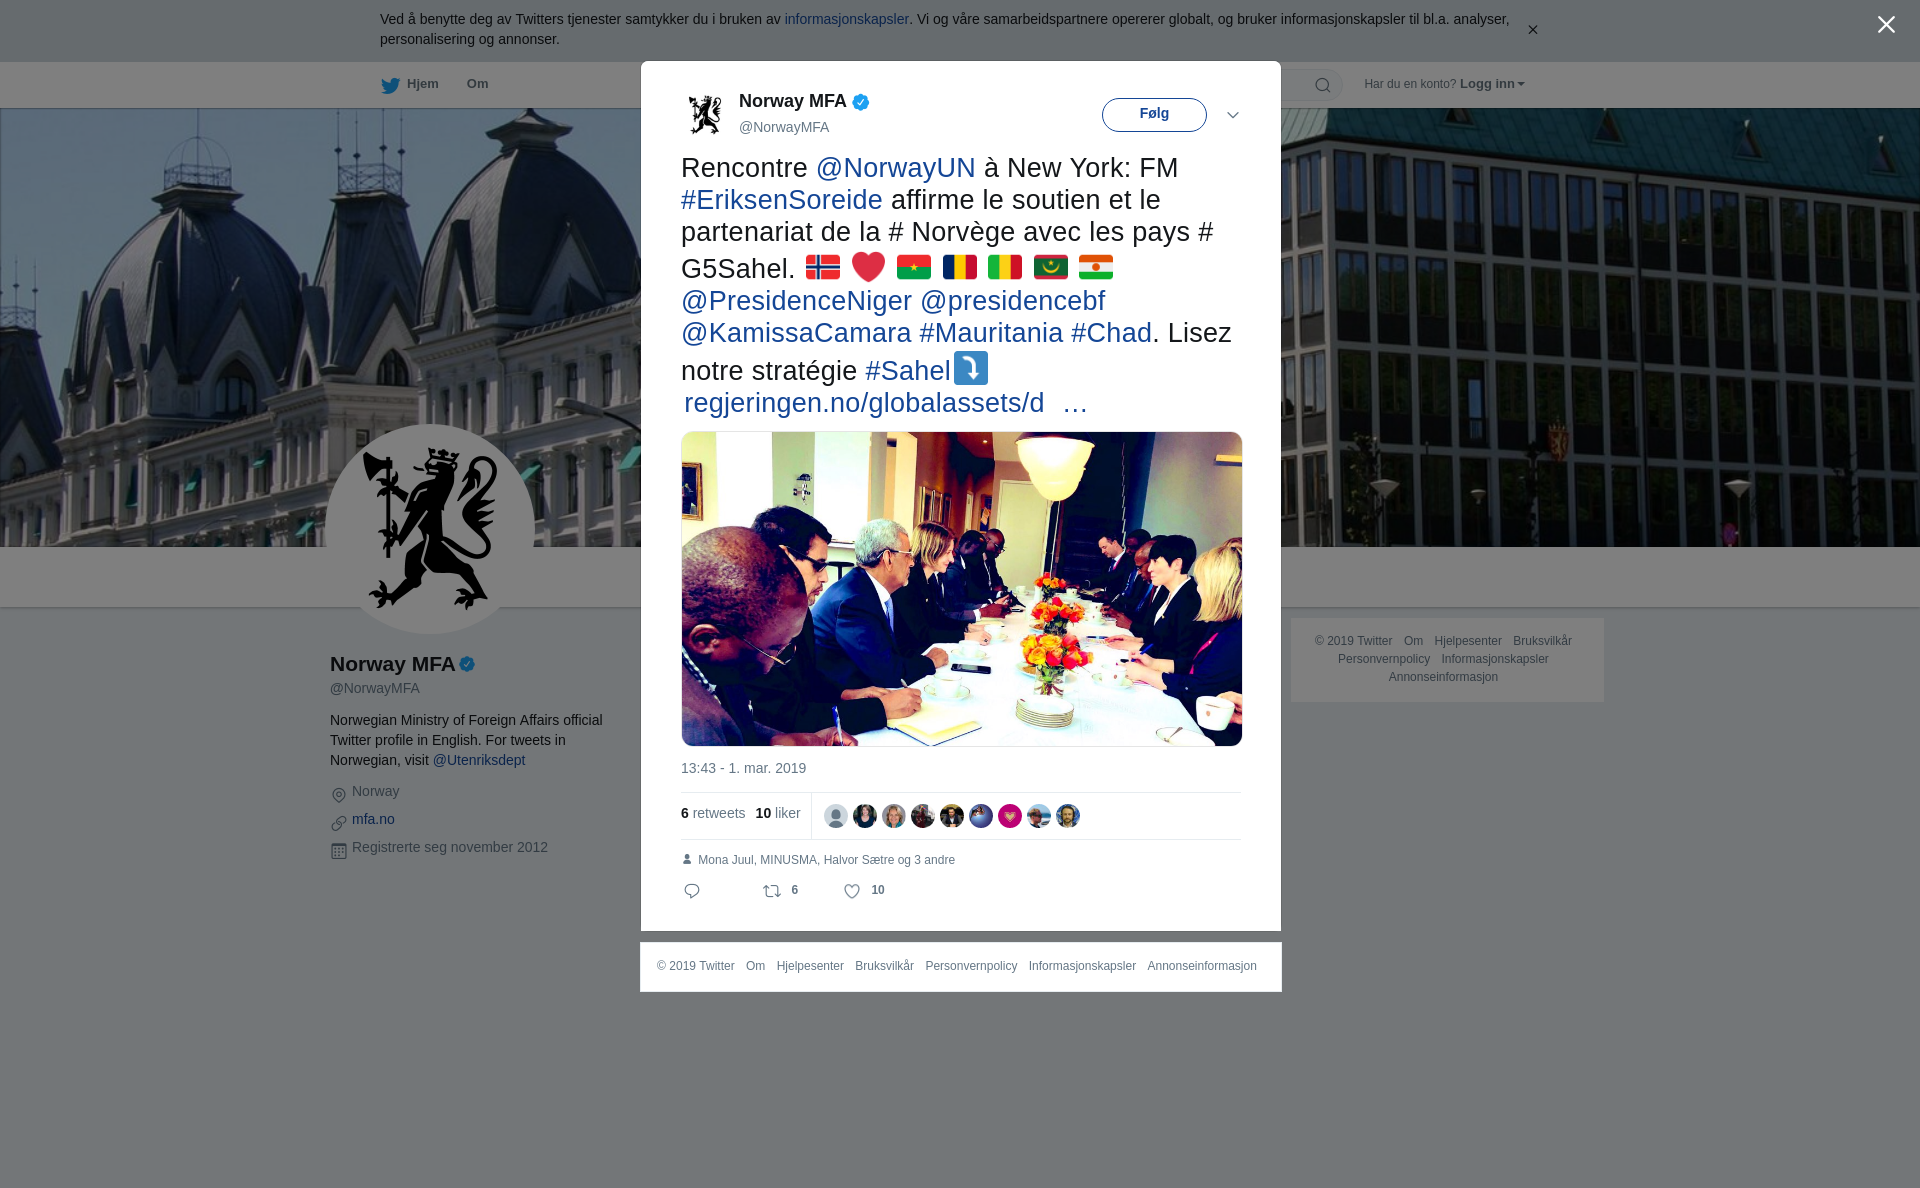View the 6 retweets list

[x=713, y=813]
